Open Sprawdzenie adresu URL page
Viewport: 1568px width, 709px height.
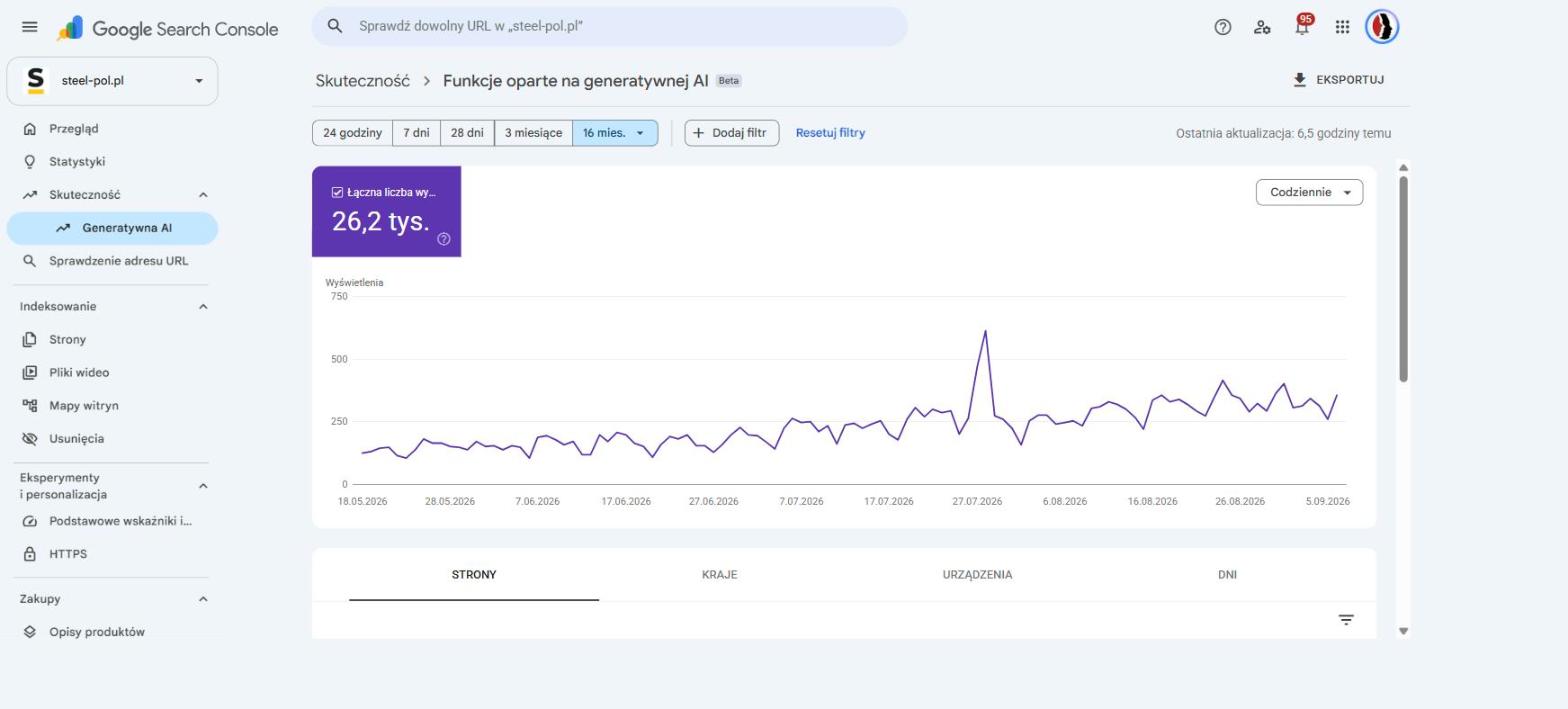tap(112, 261)
